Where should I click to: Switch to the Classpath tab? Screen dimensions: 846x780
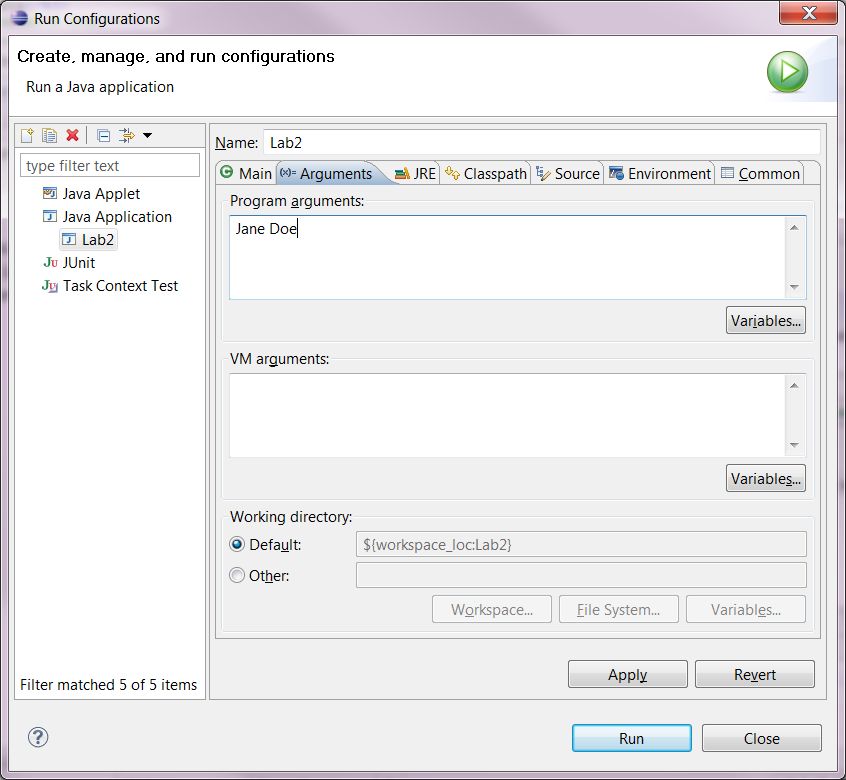(486, 173)
